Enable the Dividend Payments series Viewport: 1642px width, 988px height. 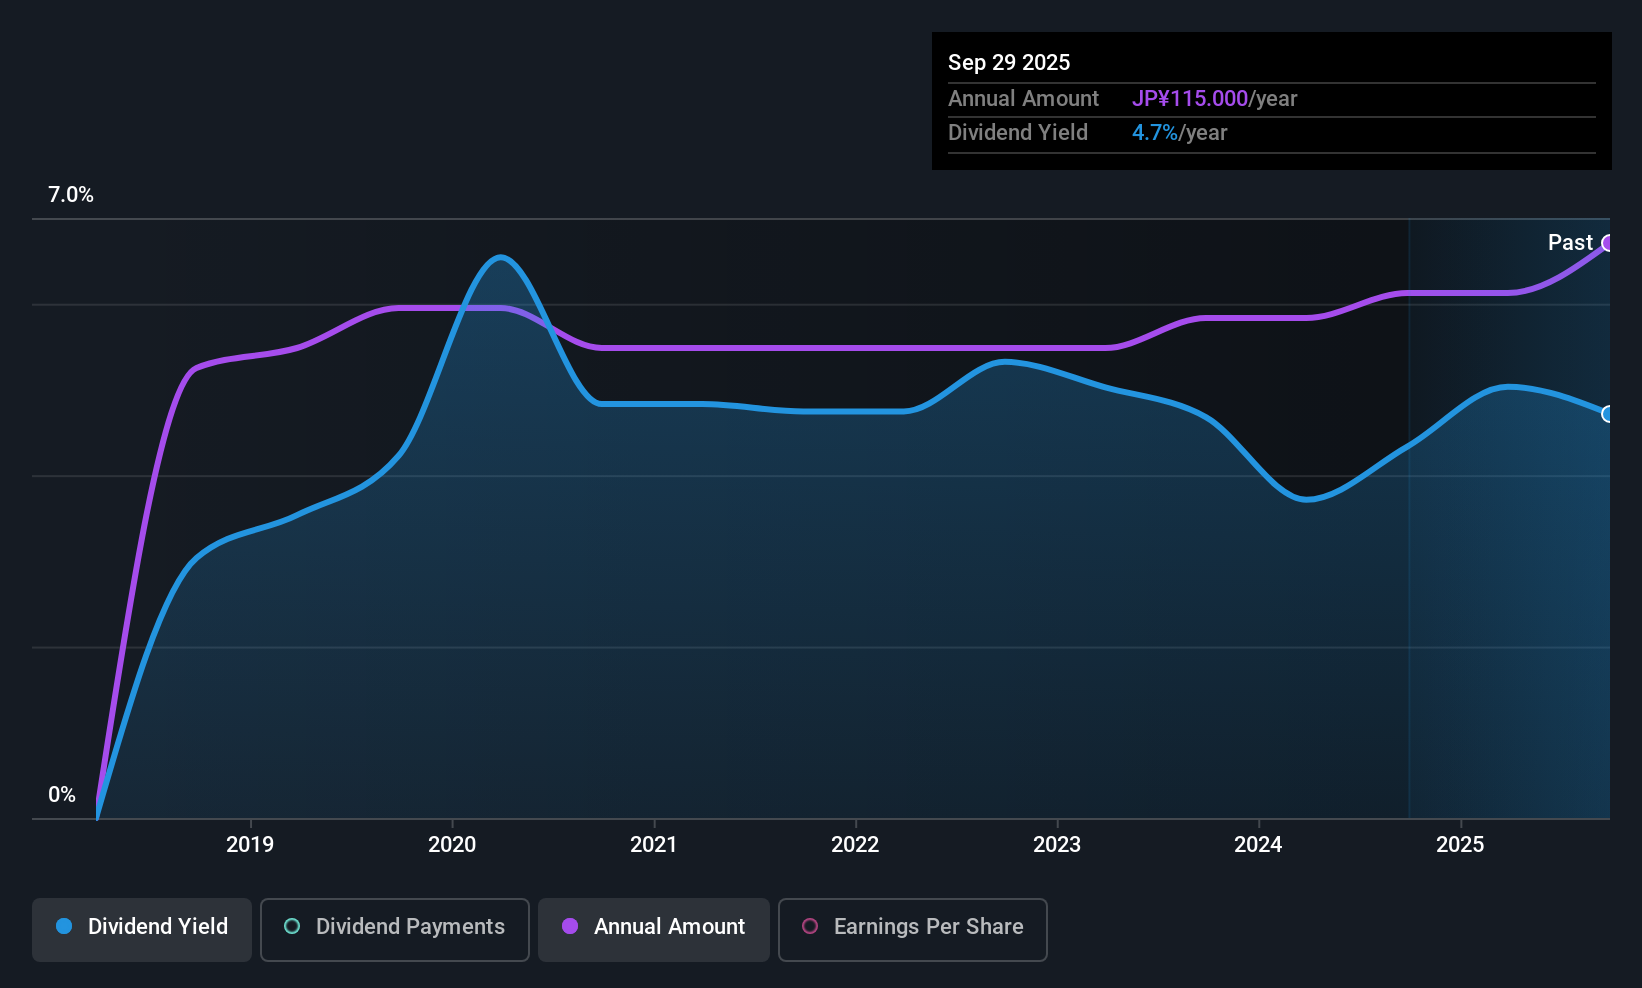[395, 929]
